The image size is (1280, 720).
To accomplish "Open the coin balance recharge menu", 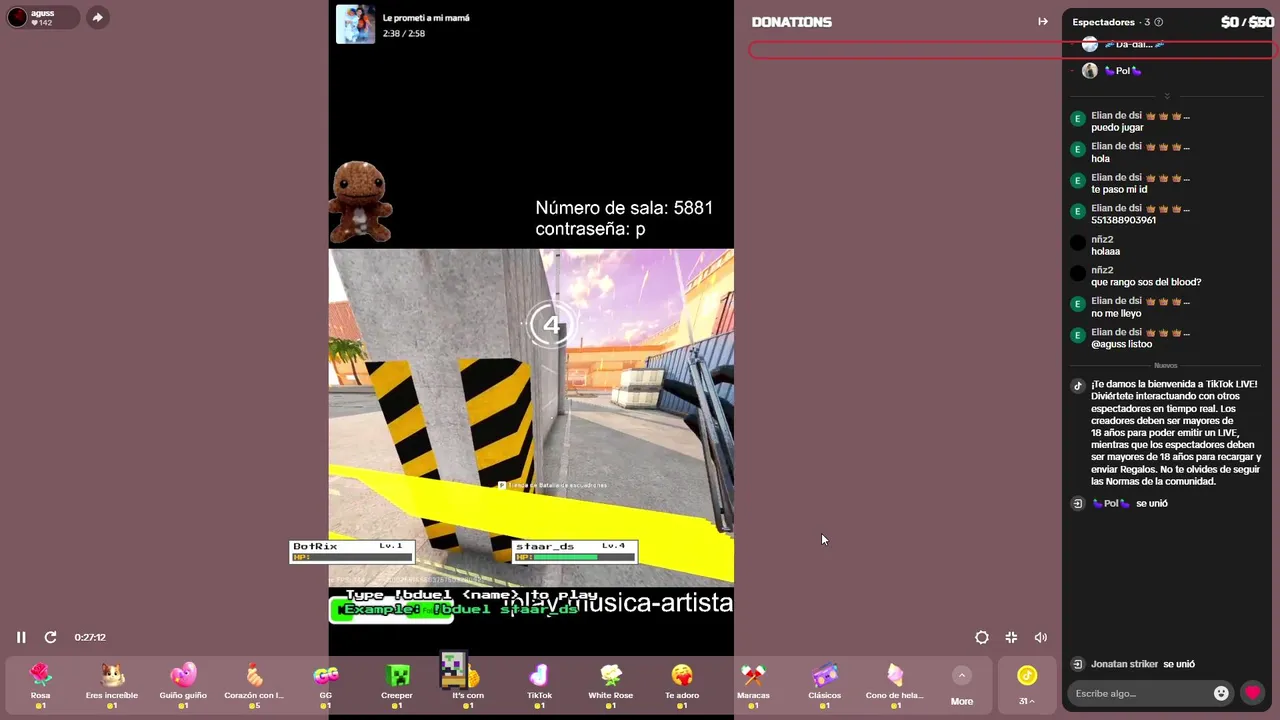I will (1027, 685).
